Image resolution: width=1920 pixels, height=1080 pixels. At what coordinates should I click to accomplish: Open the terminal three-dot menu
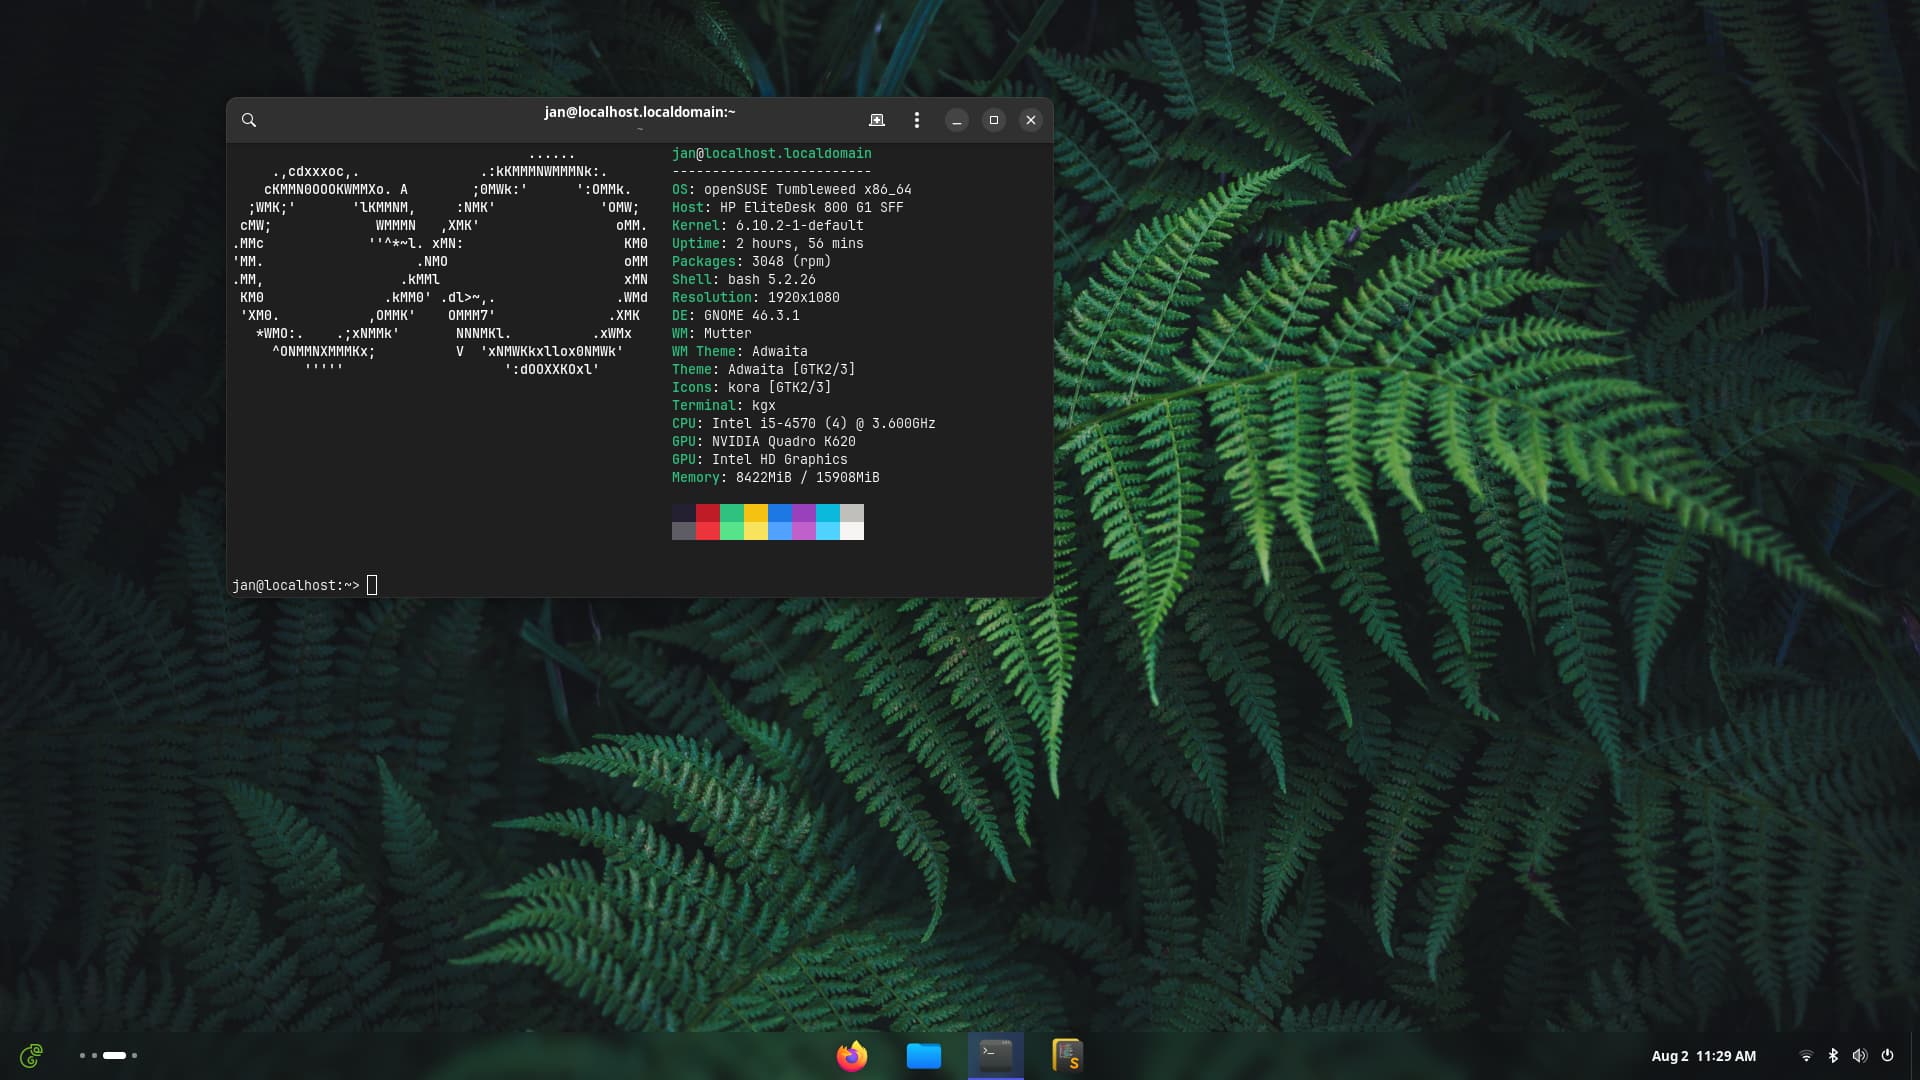(916, 120)
